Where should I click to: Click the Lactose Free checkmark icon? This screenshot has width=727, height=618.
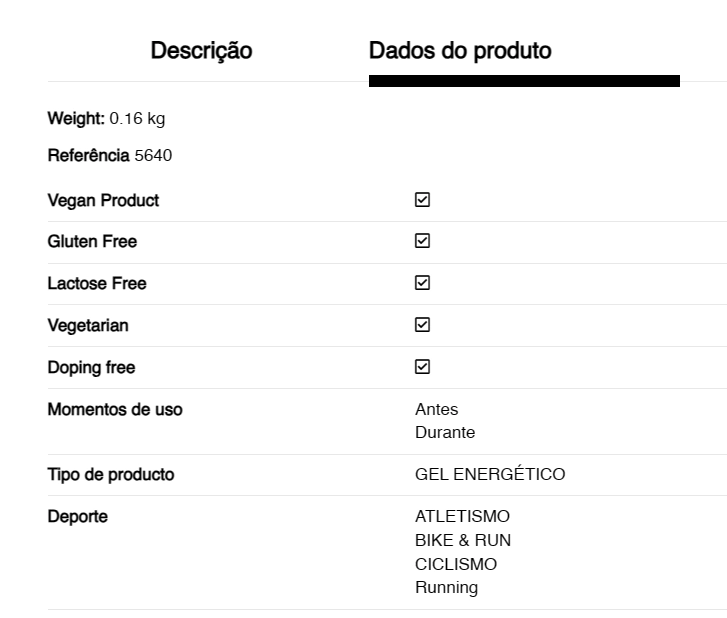click(x=422, y=283)
